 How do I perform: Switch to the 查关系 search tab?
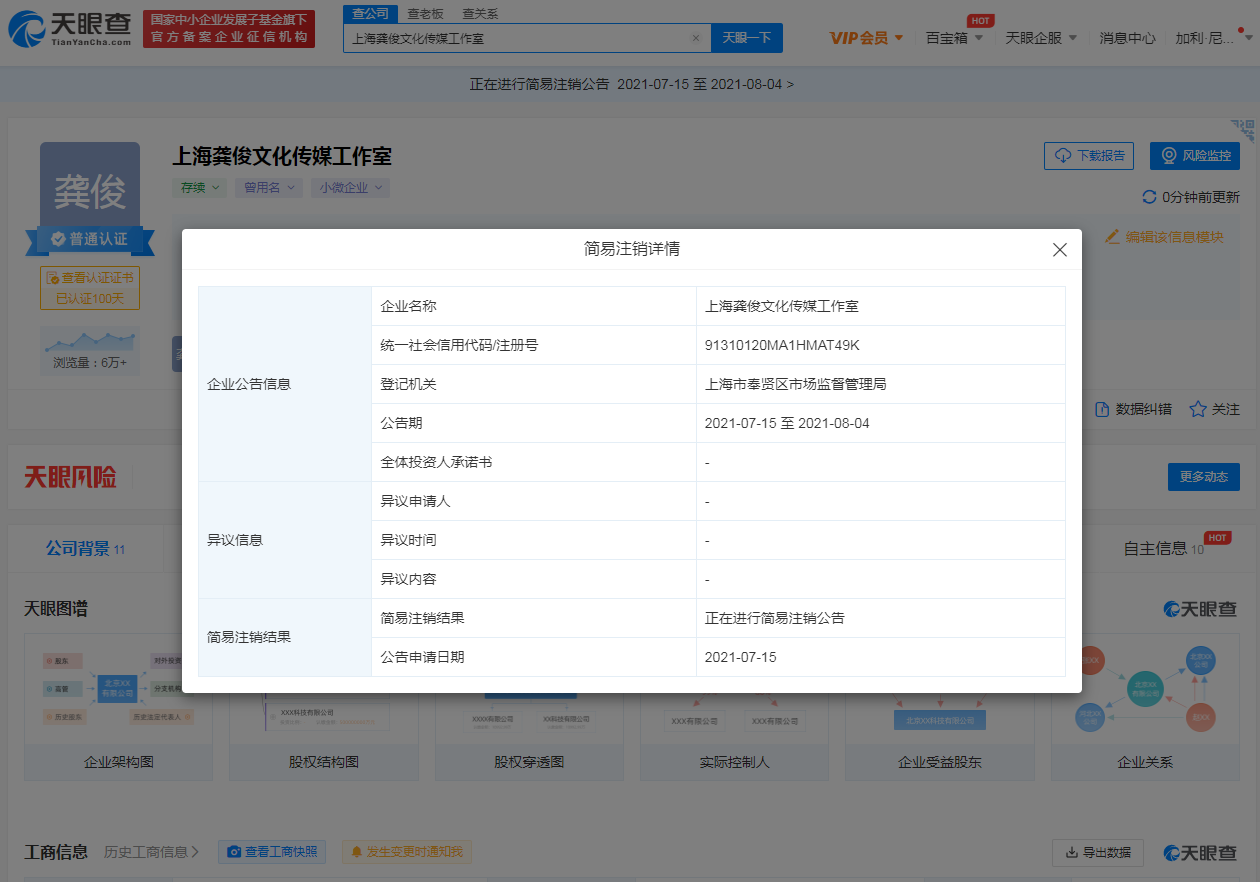[x=480, y=13]
